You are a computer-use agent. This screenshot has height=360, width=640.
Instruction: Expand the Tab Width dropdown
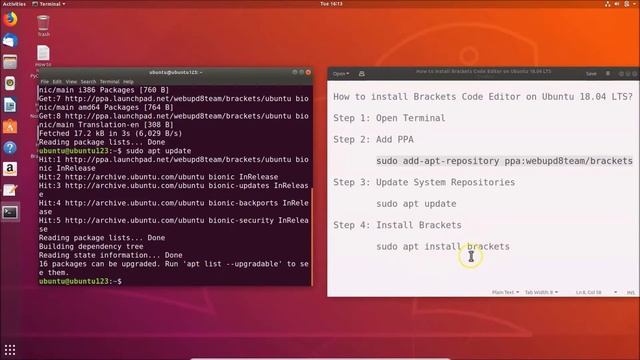pos(541,292)
